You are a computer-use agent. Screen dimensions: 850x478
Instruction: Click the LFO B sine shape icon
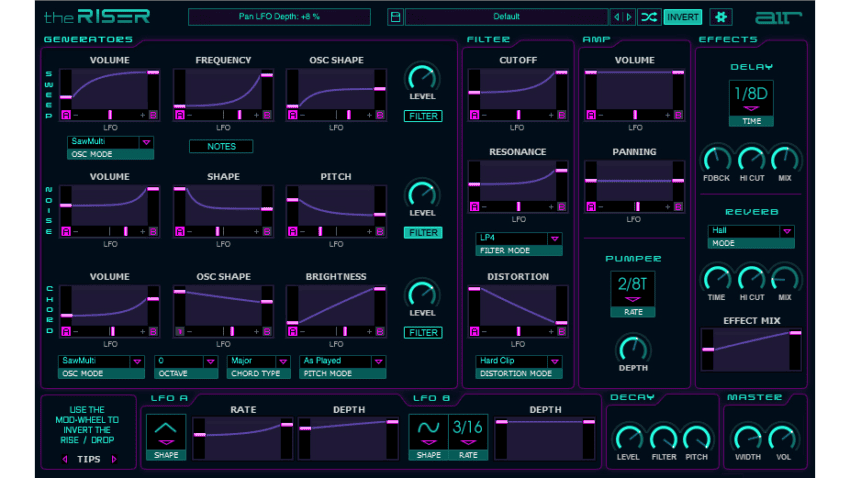point(427,430)
